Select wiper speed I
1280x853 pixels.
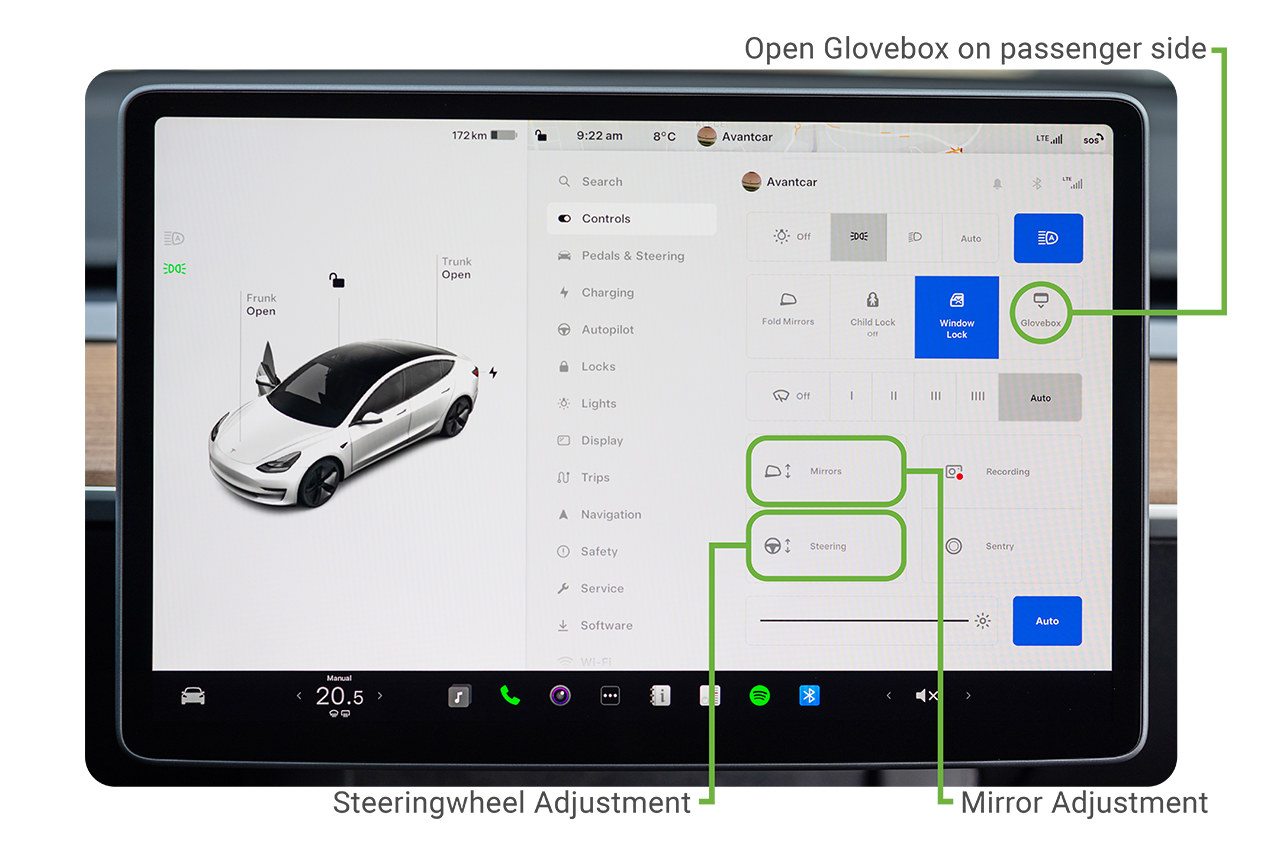(x=852, y=396)
